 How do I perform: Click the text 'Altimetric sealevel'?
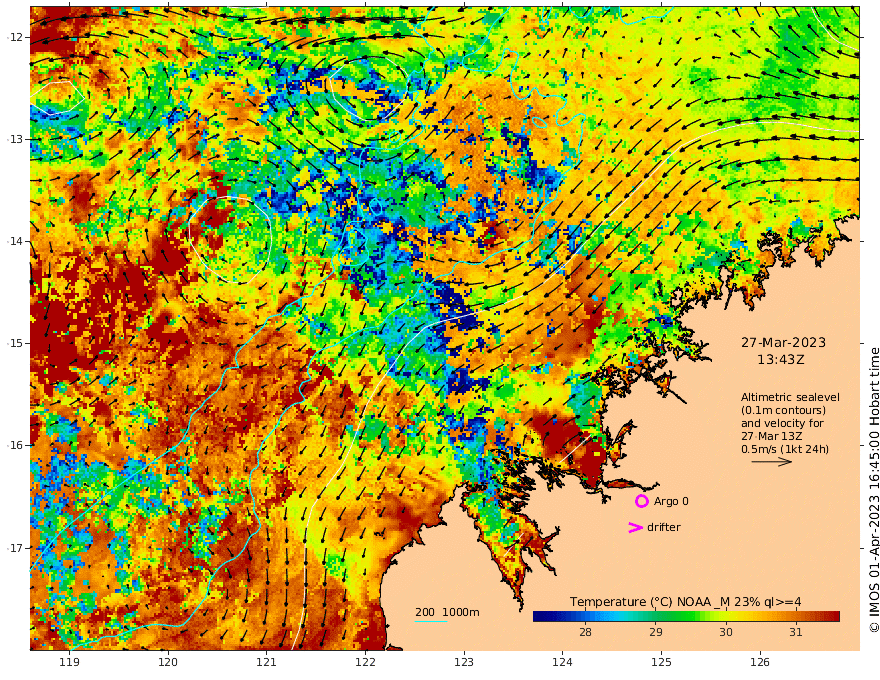tap(790, 397)
